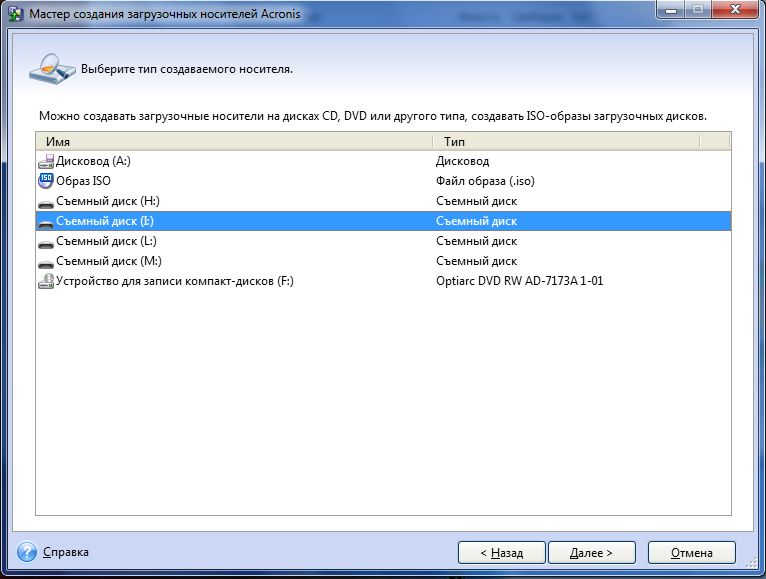This screenshot has width=766, height=579.
Task: Select the row Дисковод (A:)
Action: click(383, 161)
